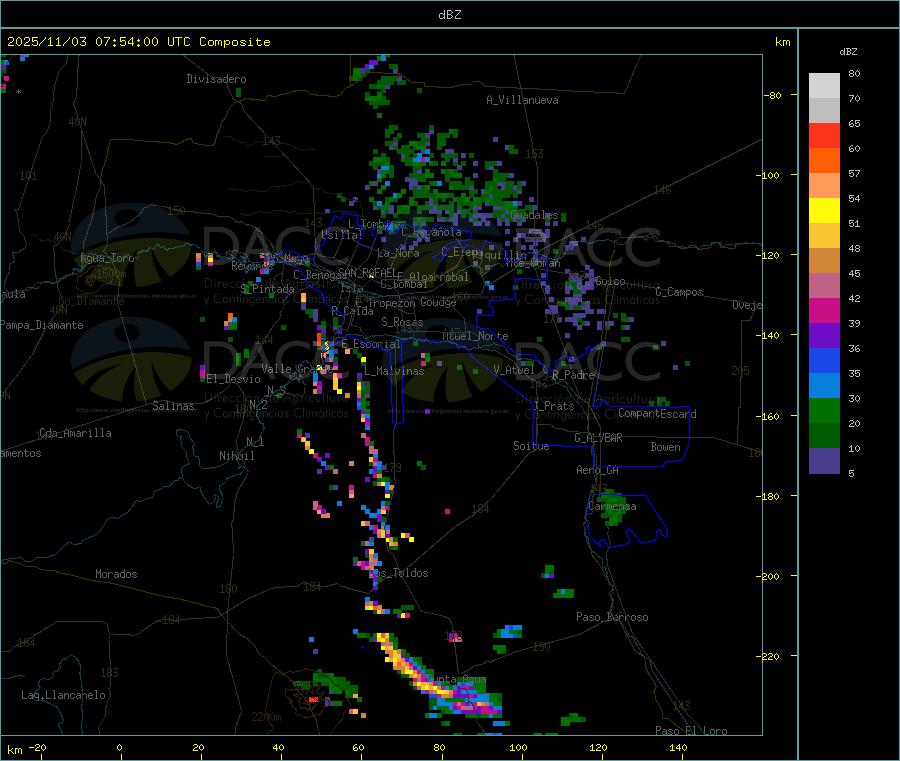Pick the magenta swatch in the legend
Screen dimensions: 900x761
(x=824, y=310)
